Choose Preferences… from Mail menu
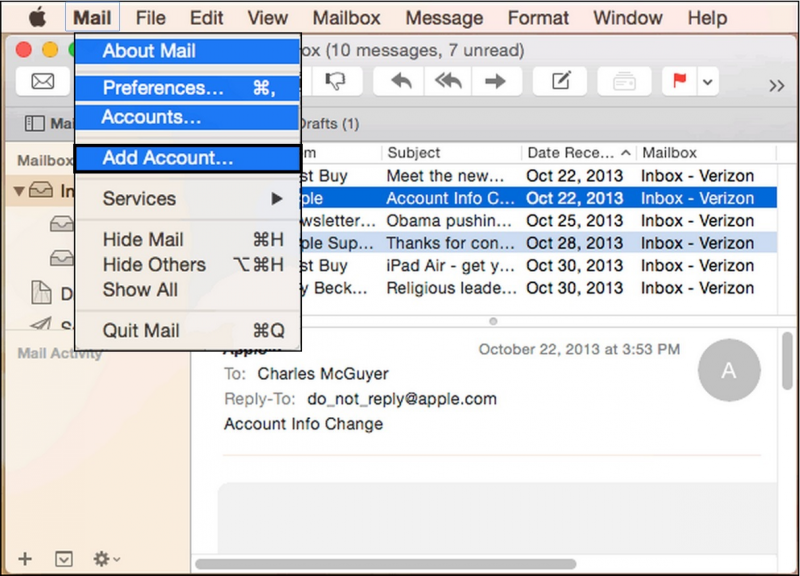800x576 pixels. point(187,88)
